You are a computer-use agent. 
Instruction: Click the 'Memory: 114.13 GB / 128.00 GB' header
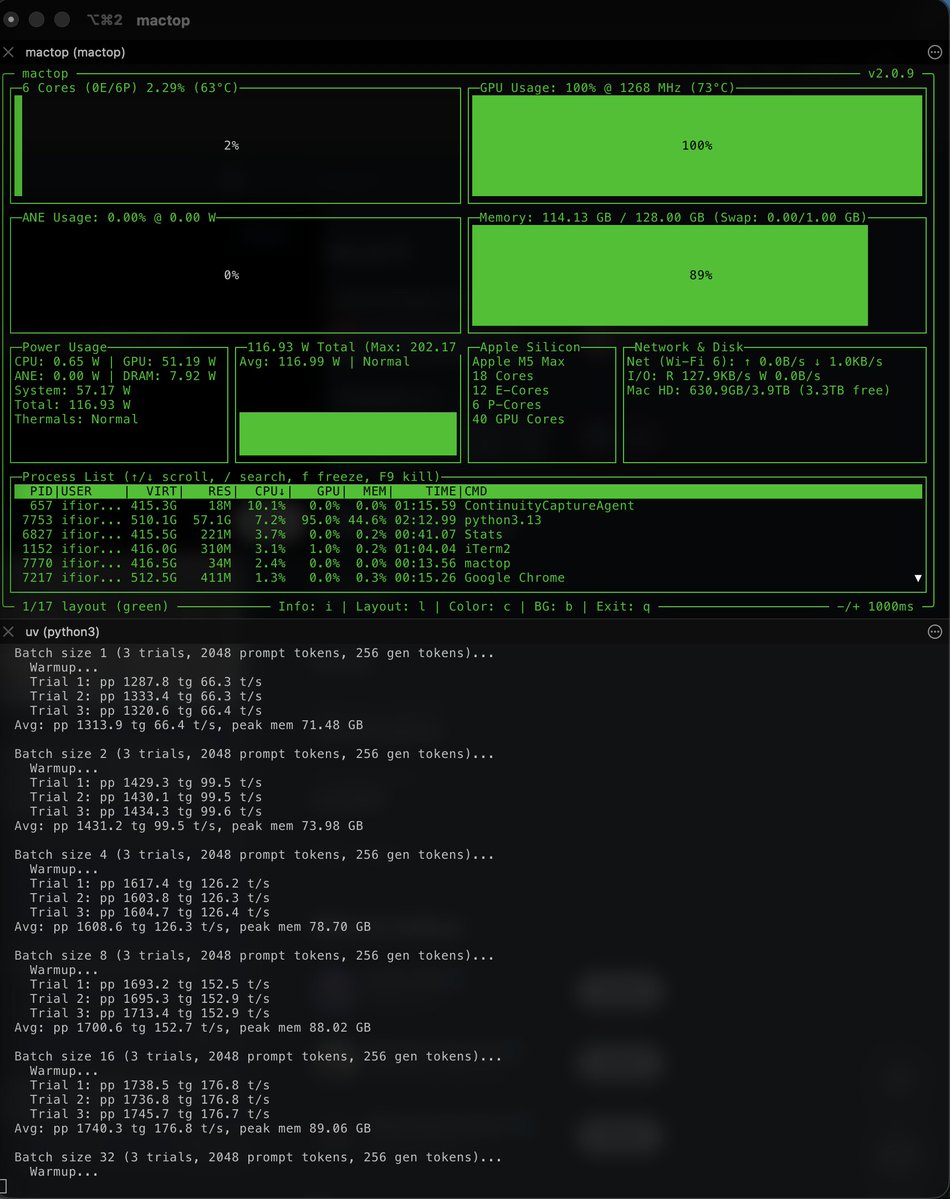(x=673, y=218)
